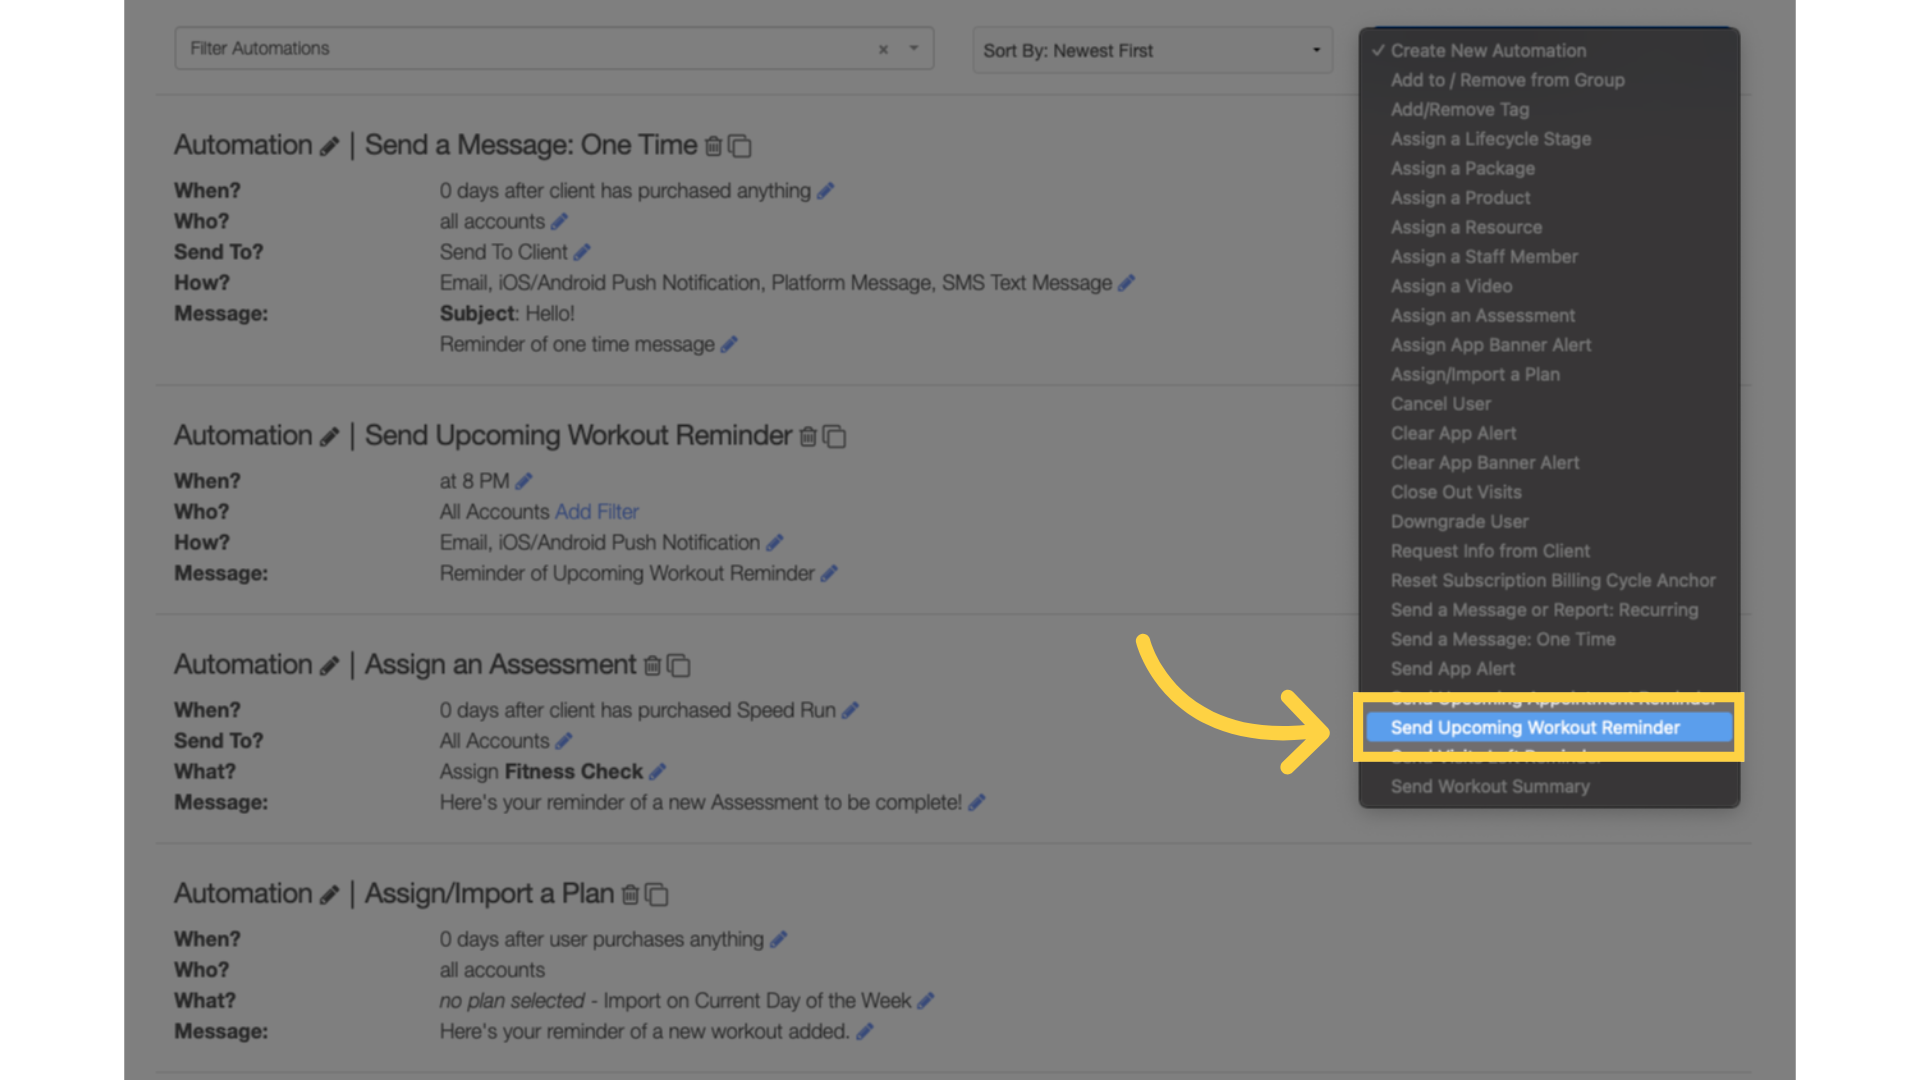The width and height of the screenshot is (1920, 1080).
Task: Duplicate the Send a Message: One Time automation
Action: click(740, 146)
